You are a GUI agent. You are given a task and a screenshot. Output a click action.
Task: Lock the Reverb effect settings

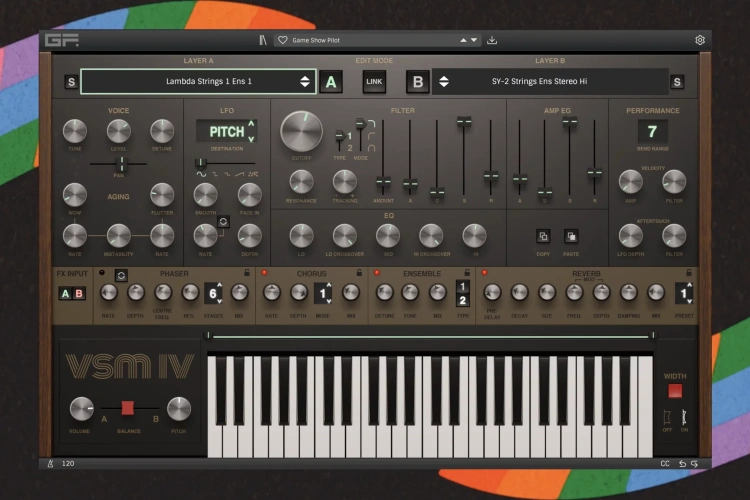[689, 273]
